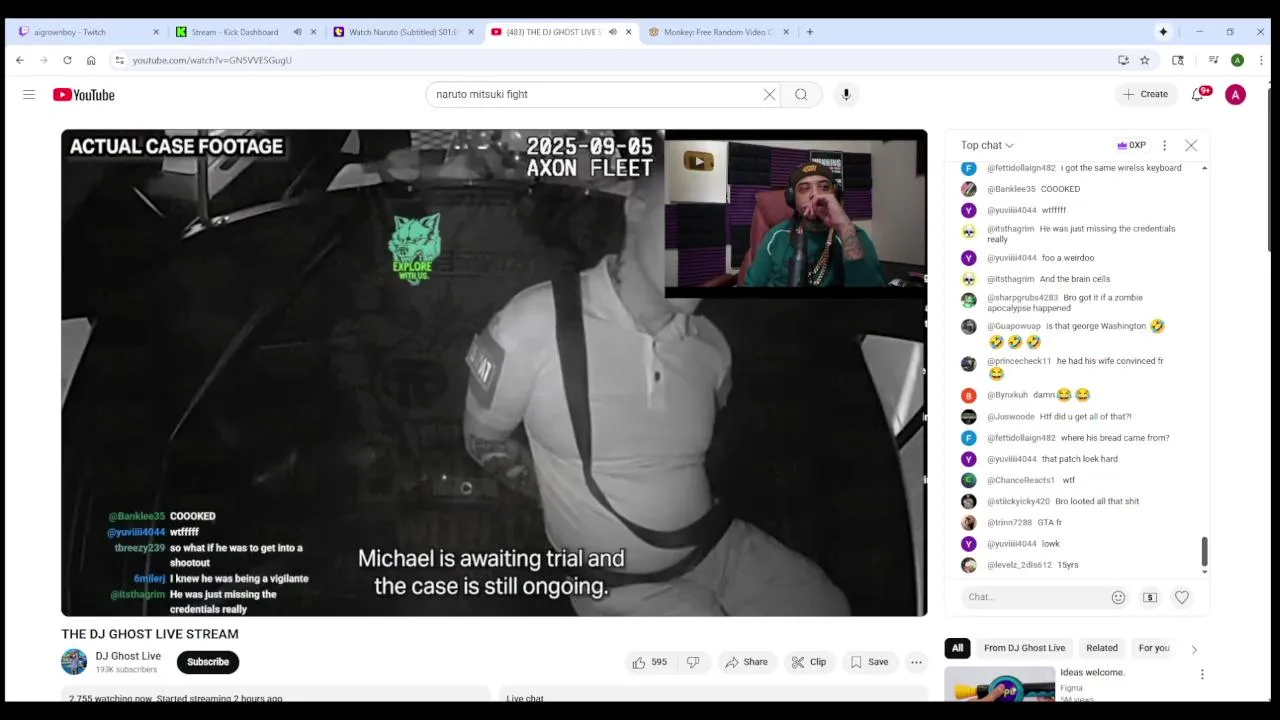This screenshot has height=720, width=1280.
Task: Select the All suggestions chip
Action: (x=957, y=648)
